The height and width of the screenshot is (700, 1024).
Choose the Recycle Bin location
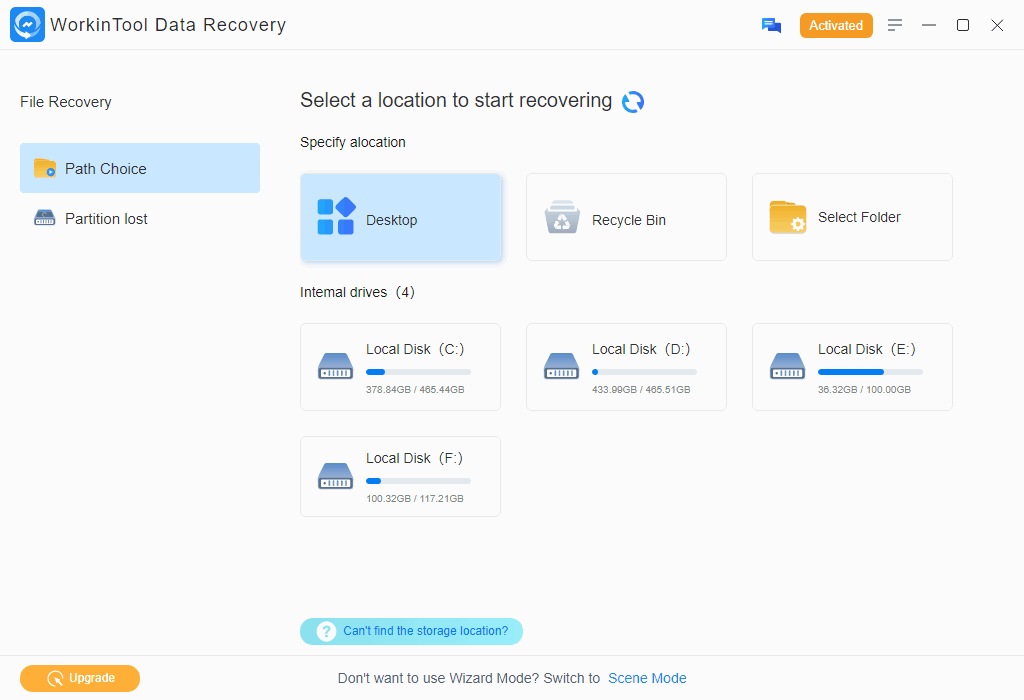(626, 218)
